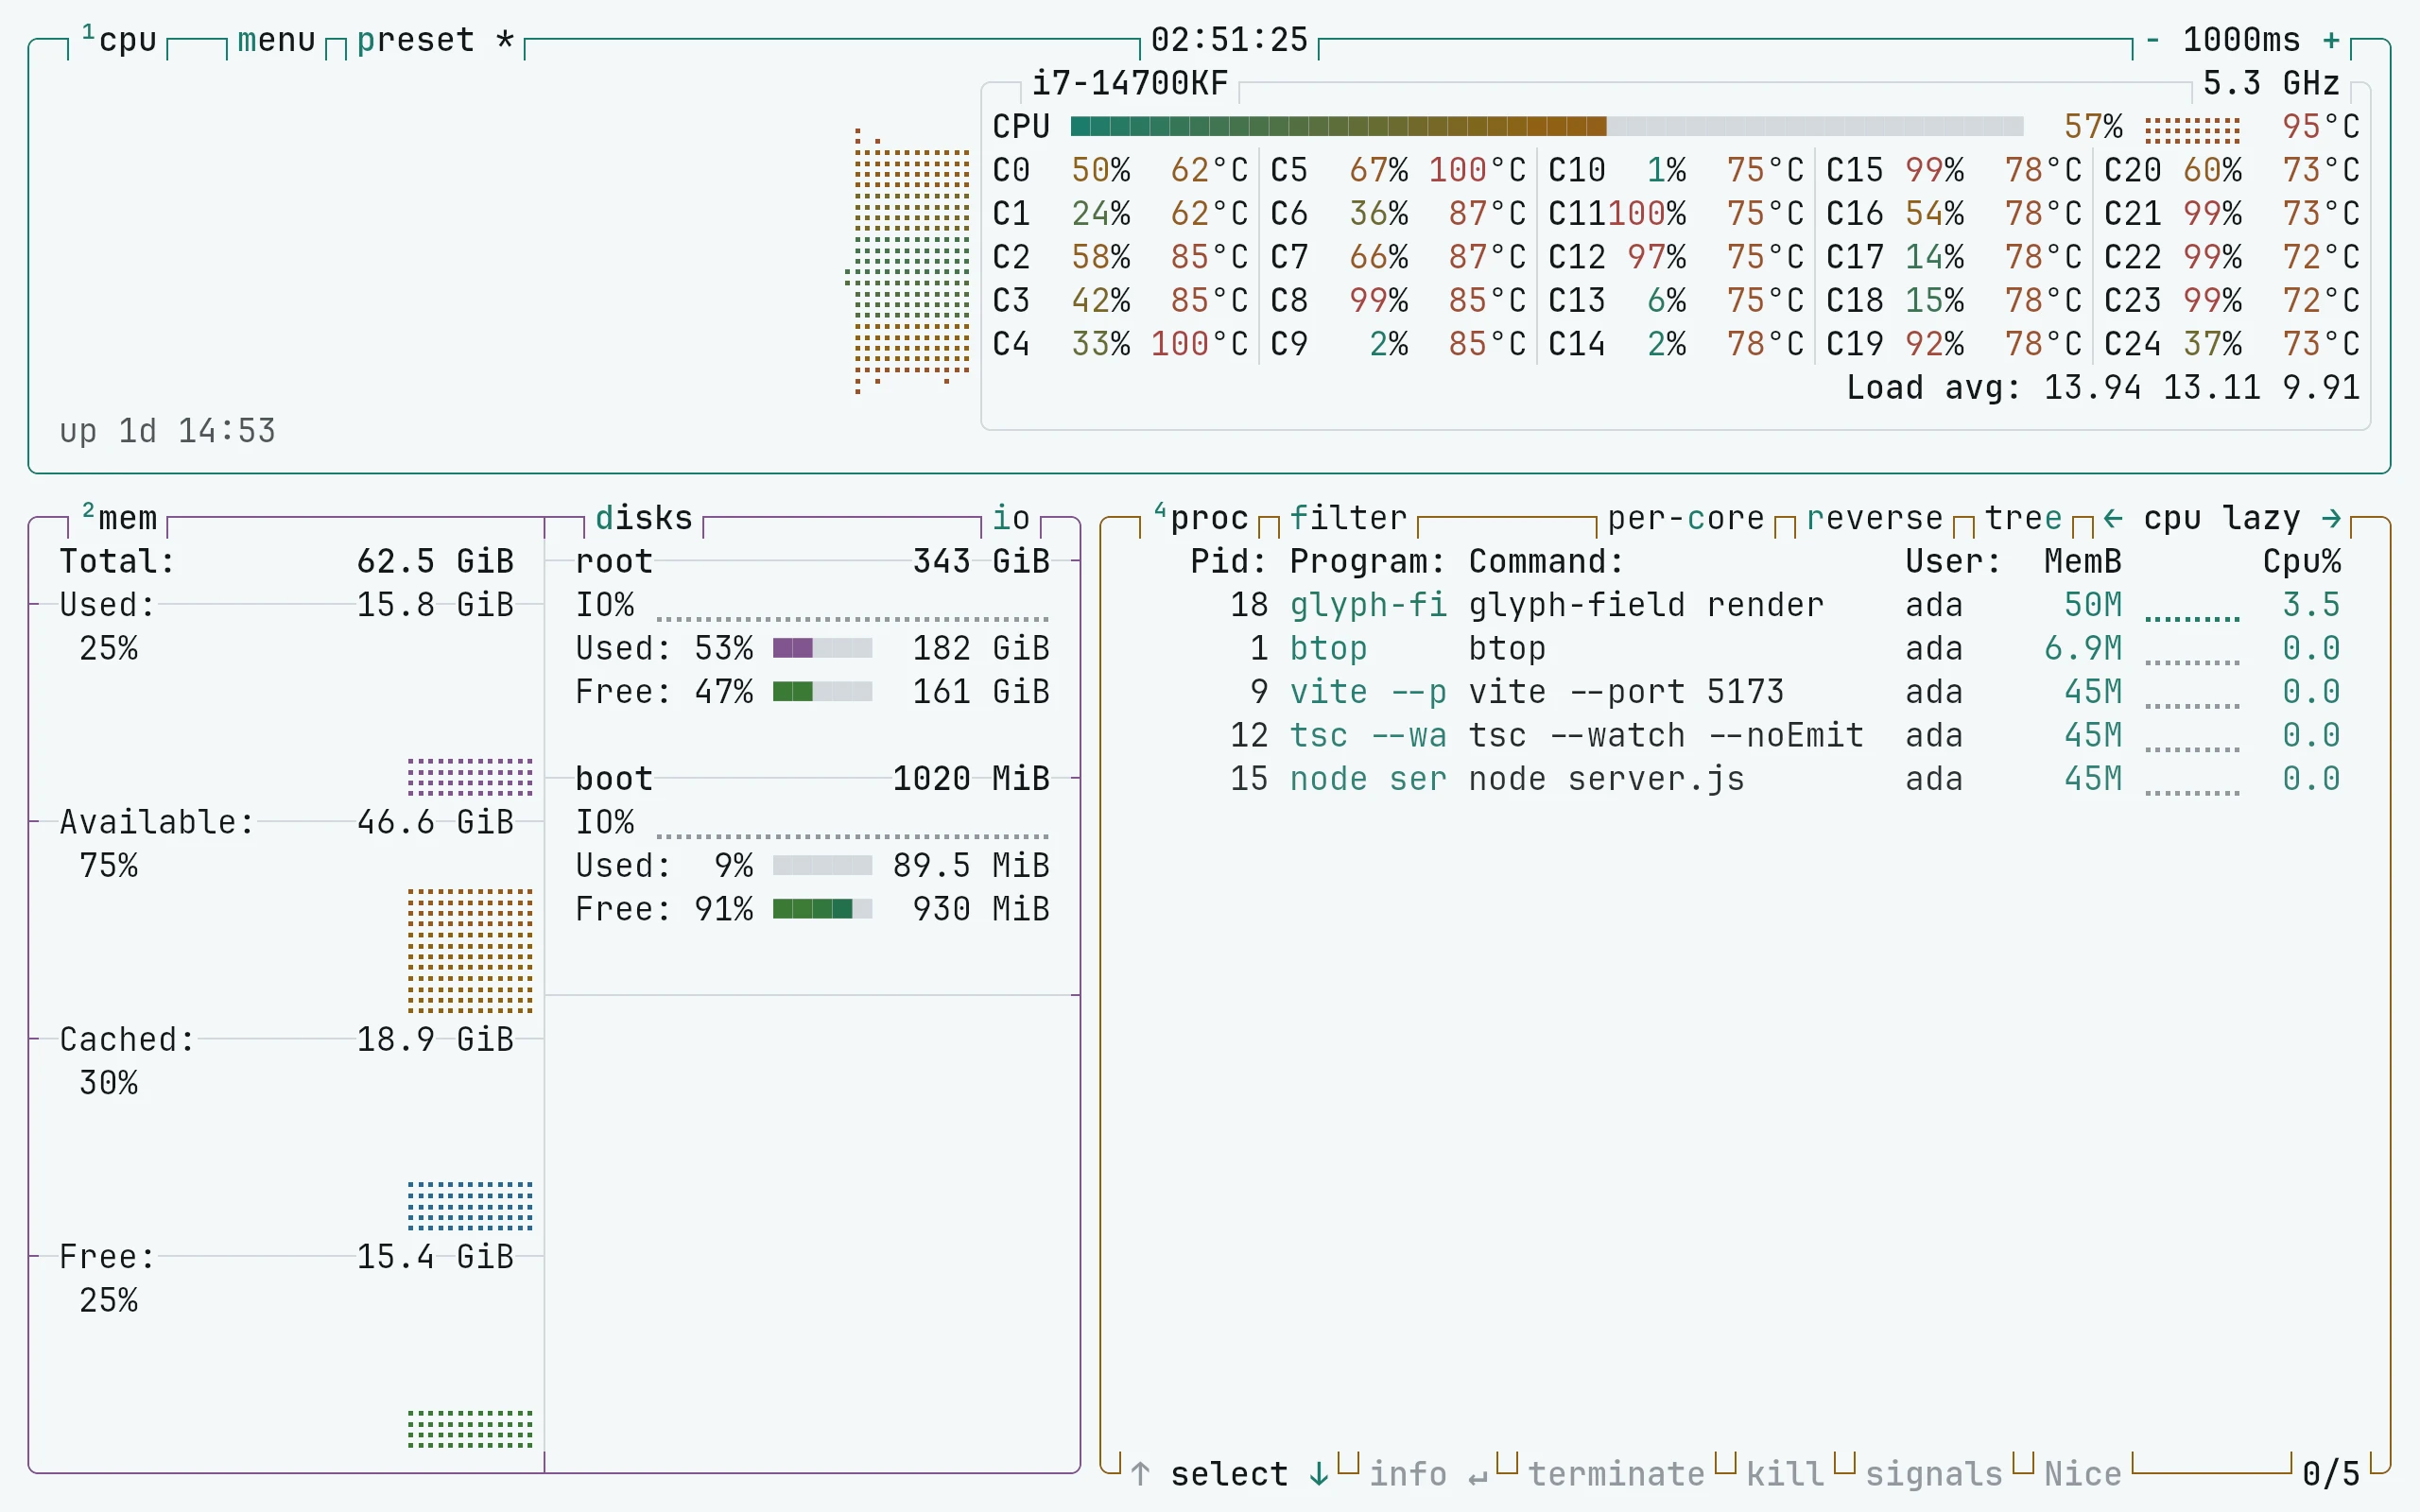Screen dimensions: 2420x1512
Task: Click right arrow to change proc sorting
Action: click(x=2331, y=518)
